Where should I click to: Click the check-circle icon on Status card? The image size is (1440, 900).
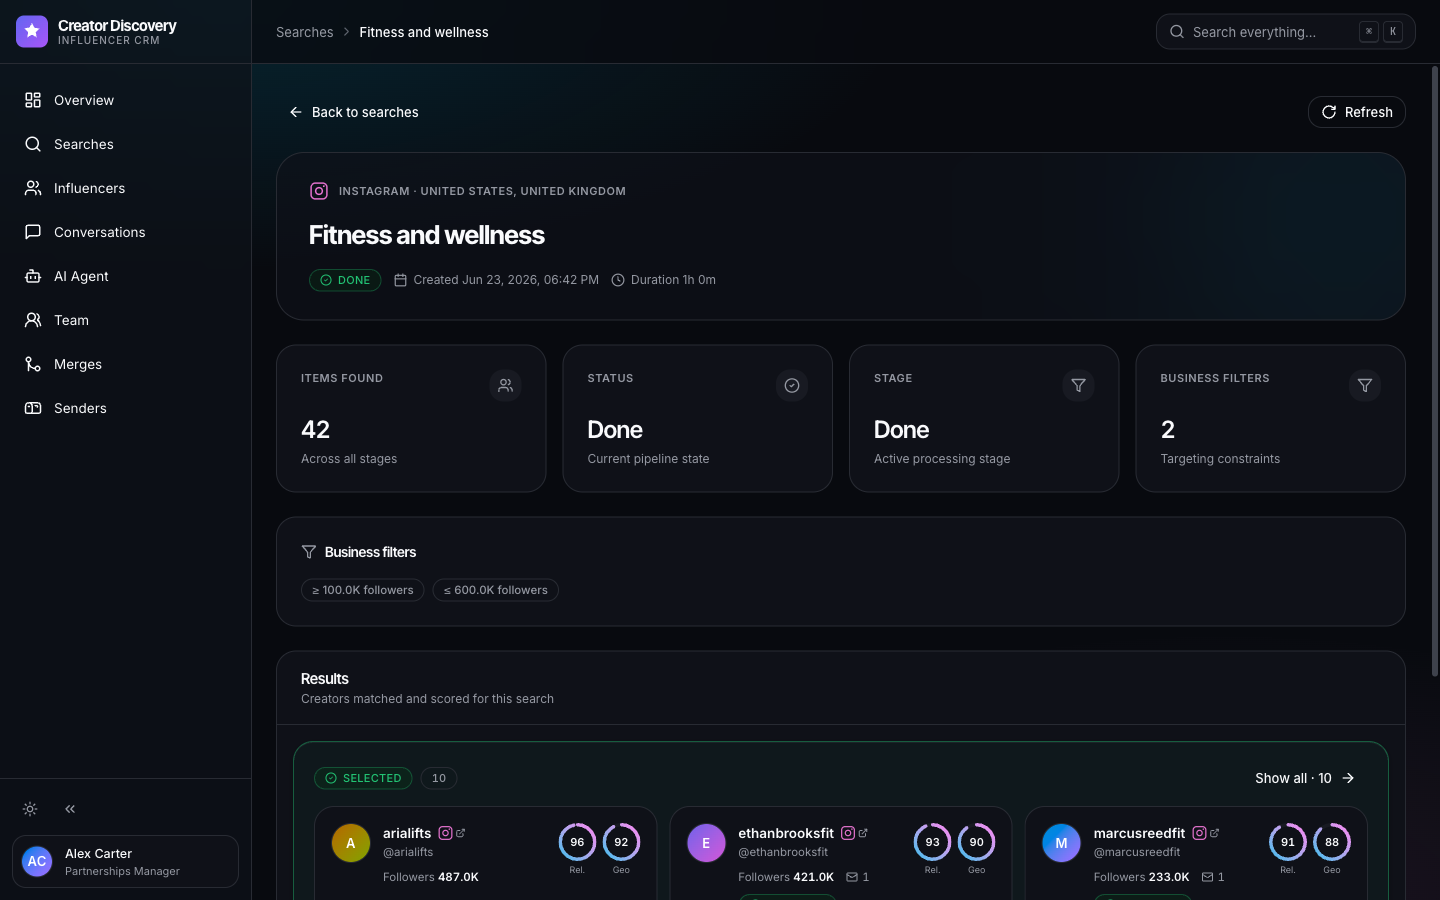(792, 385)
